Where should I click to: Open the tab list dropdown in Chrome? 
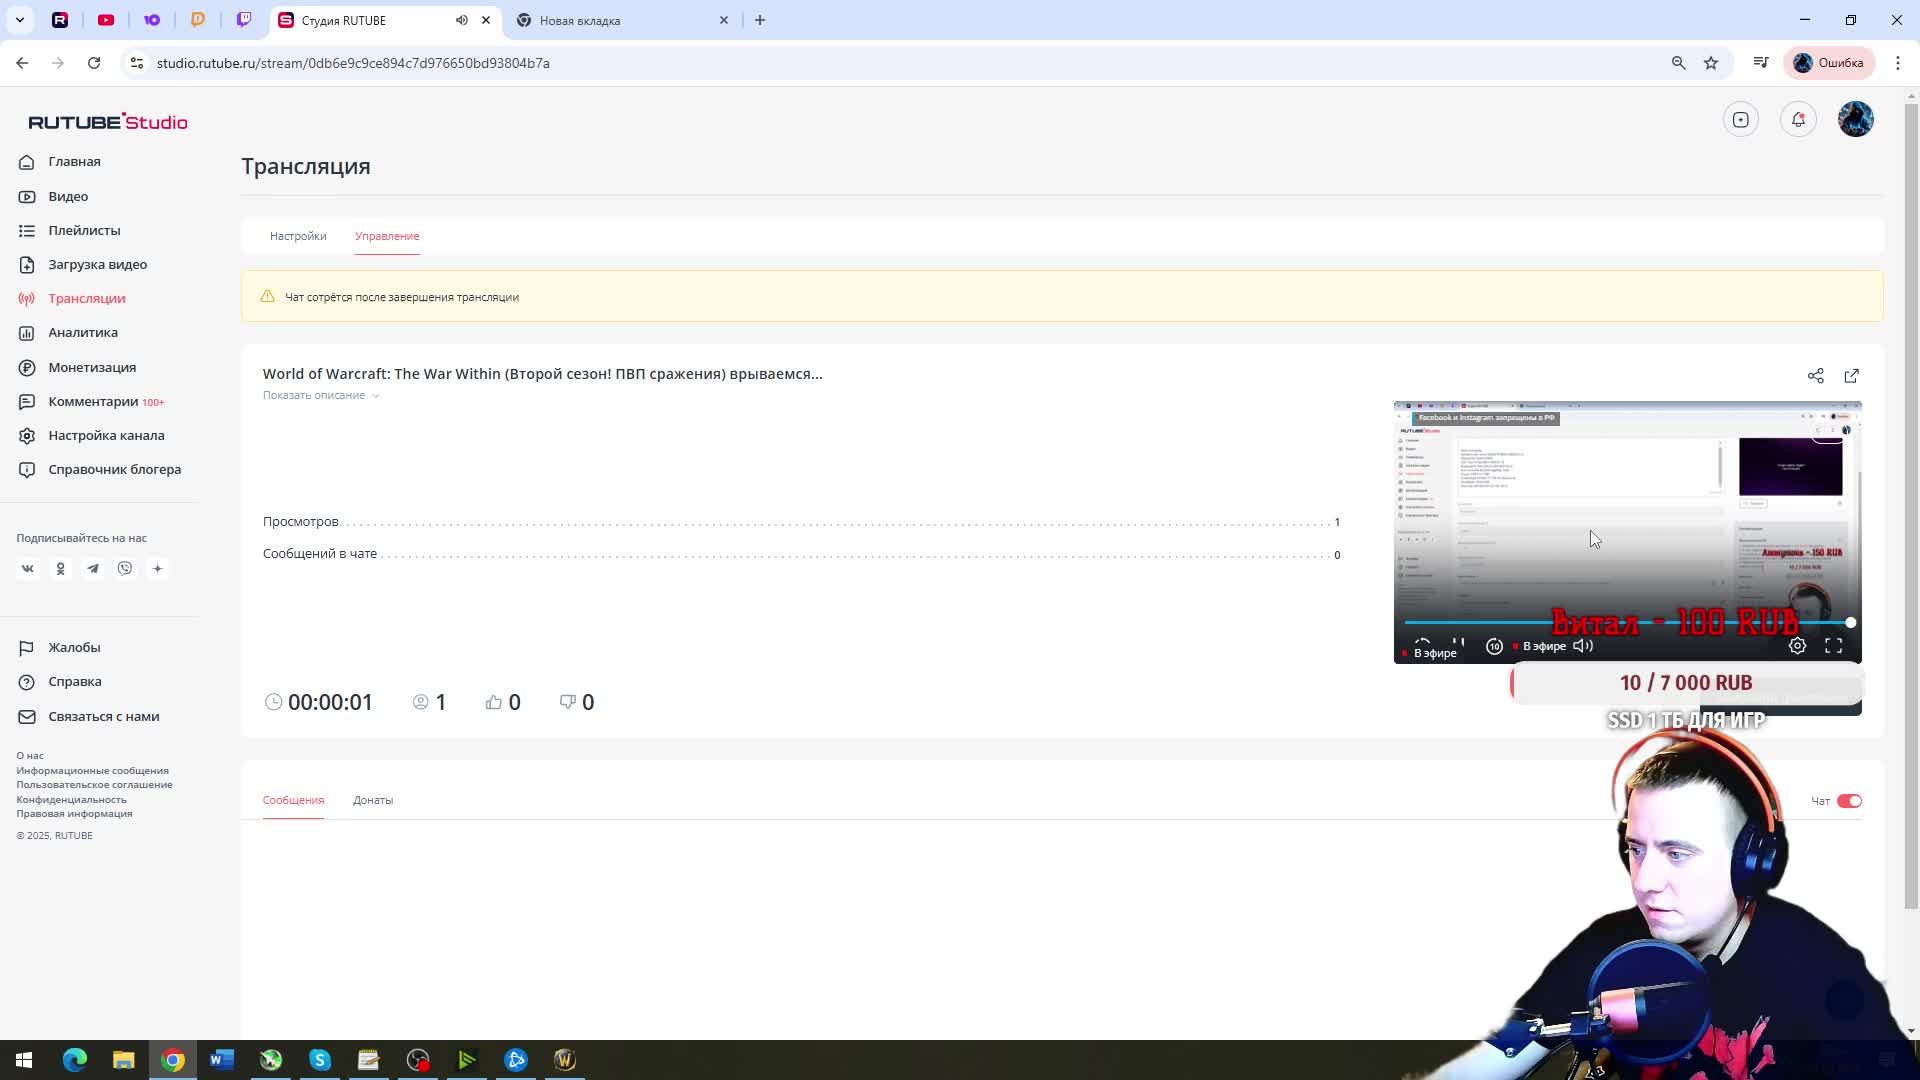19,20
